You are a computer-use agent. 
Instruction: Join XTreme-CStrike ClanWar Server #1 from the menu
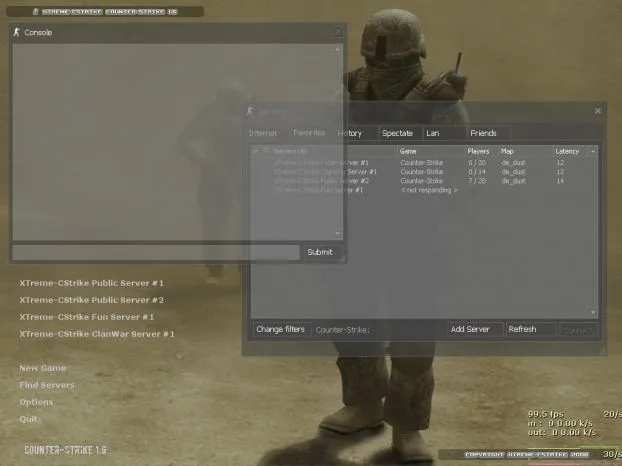click(x=97, y=334)
